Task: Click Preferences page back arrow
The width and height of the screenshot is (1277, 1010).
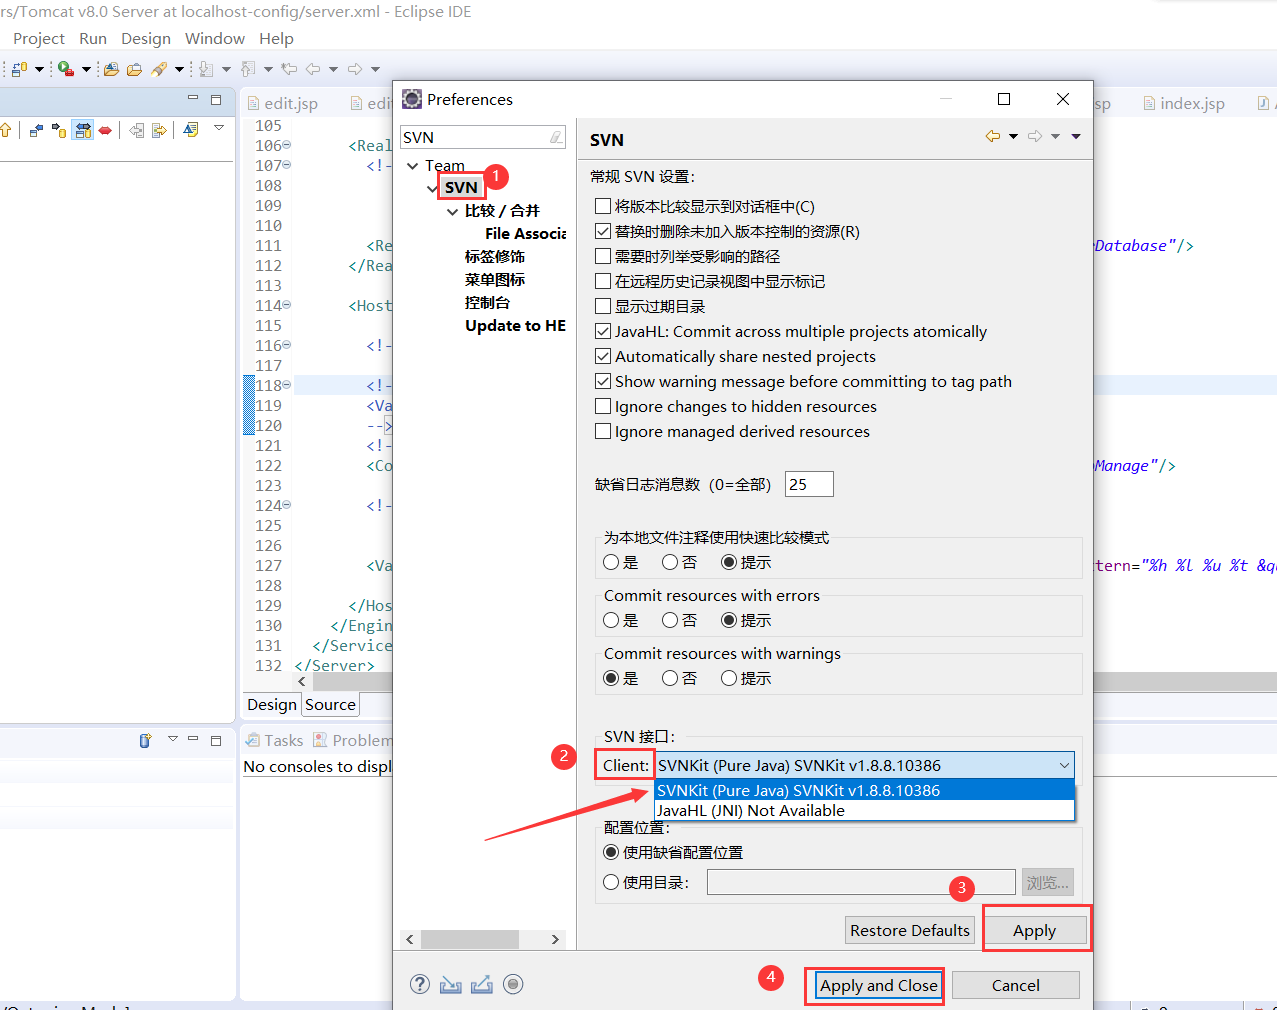Action: click(993, 136)
